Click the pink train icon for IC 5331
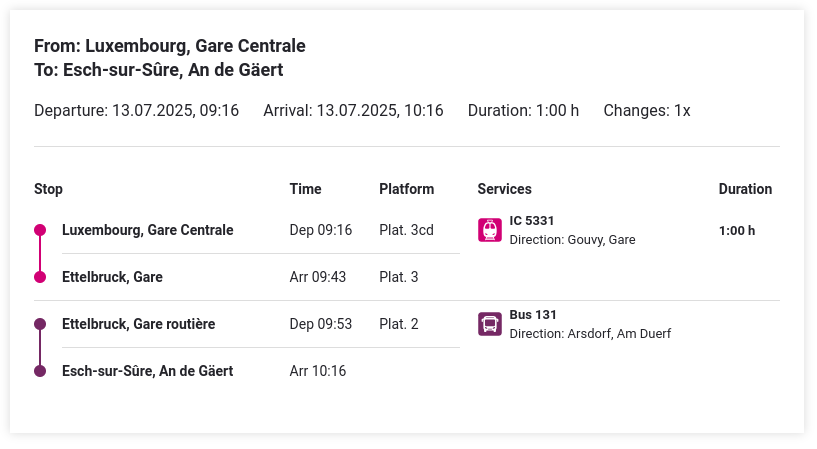This screenshot has height=449, width=817. coord(490,230)
